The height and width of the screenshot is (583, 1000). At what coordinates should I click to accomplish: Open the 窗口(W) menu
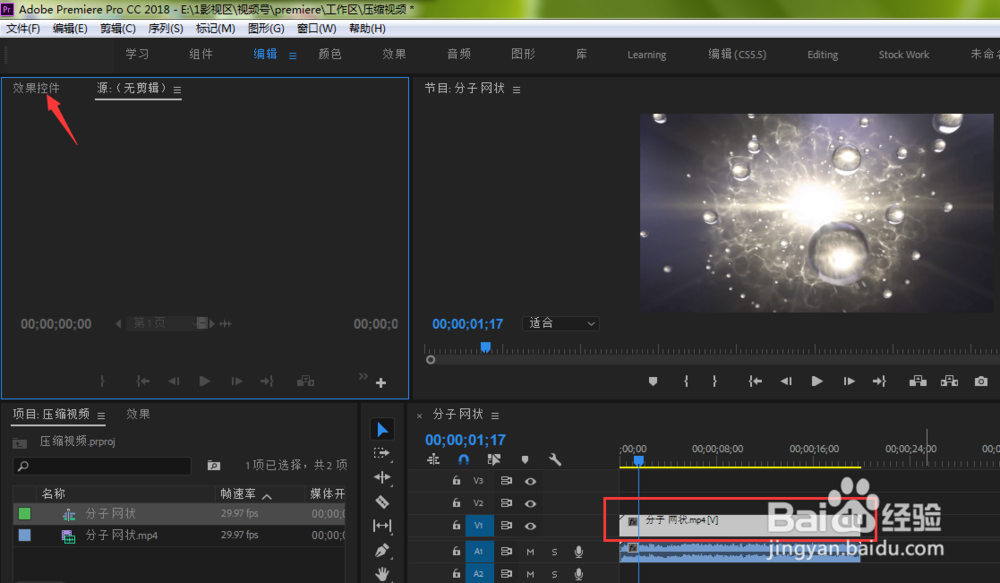pos(316,28)
